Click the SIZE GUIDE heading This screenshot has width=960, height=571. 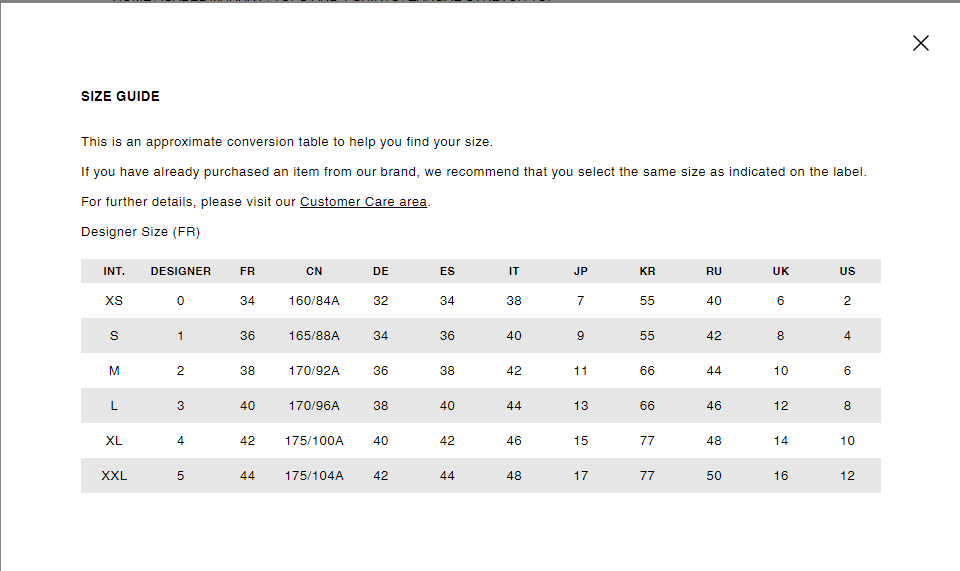(120, 97)
